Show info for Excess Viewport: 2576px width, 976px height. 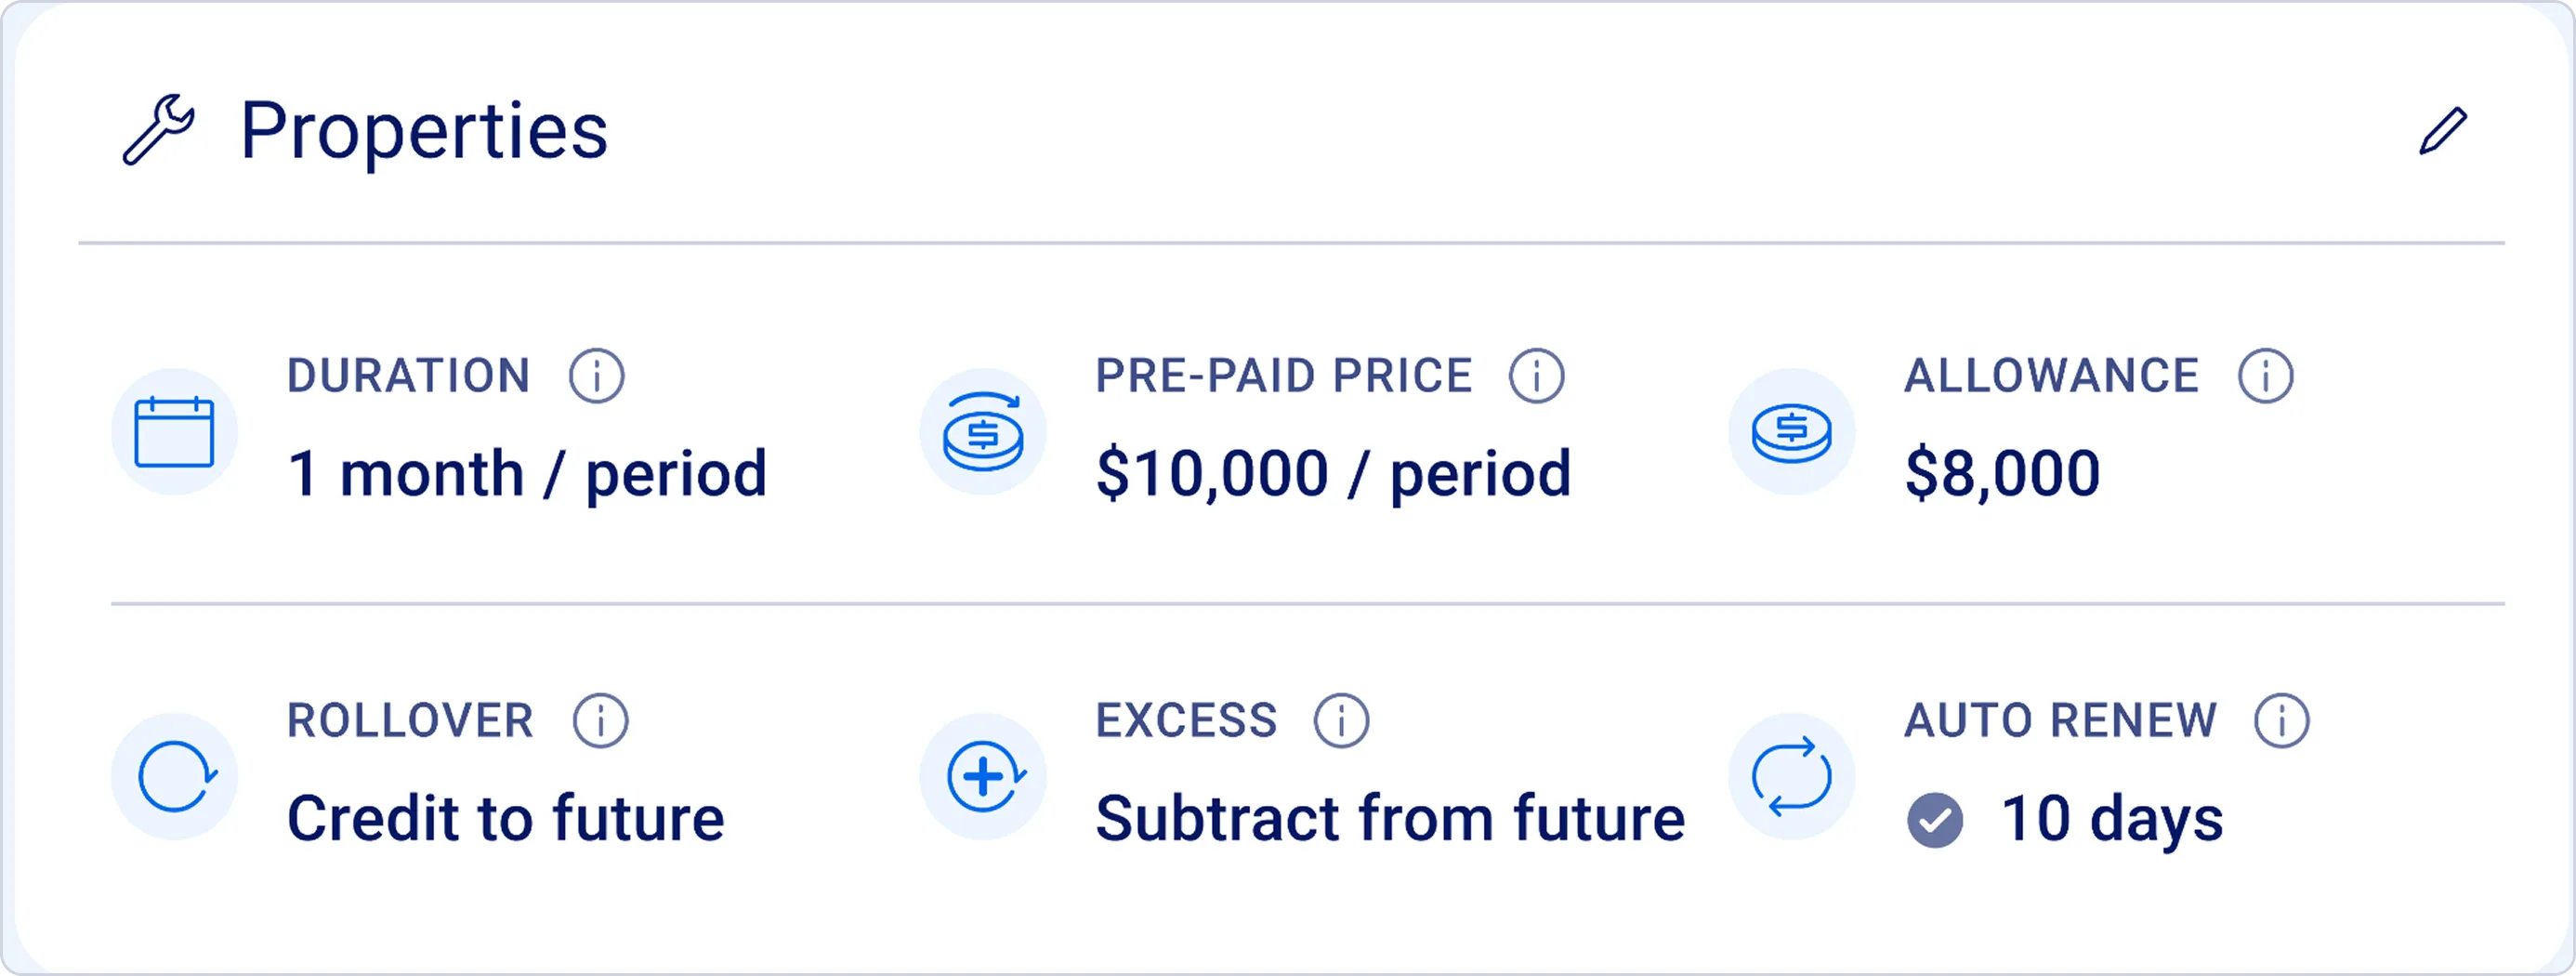pyautogui.click(x=1342, y=720)
